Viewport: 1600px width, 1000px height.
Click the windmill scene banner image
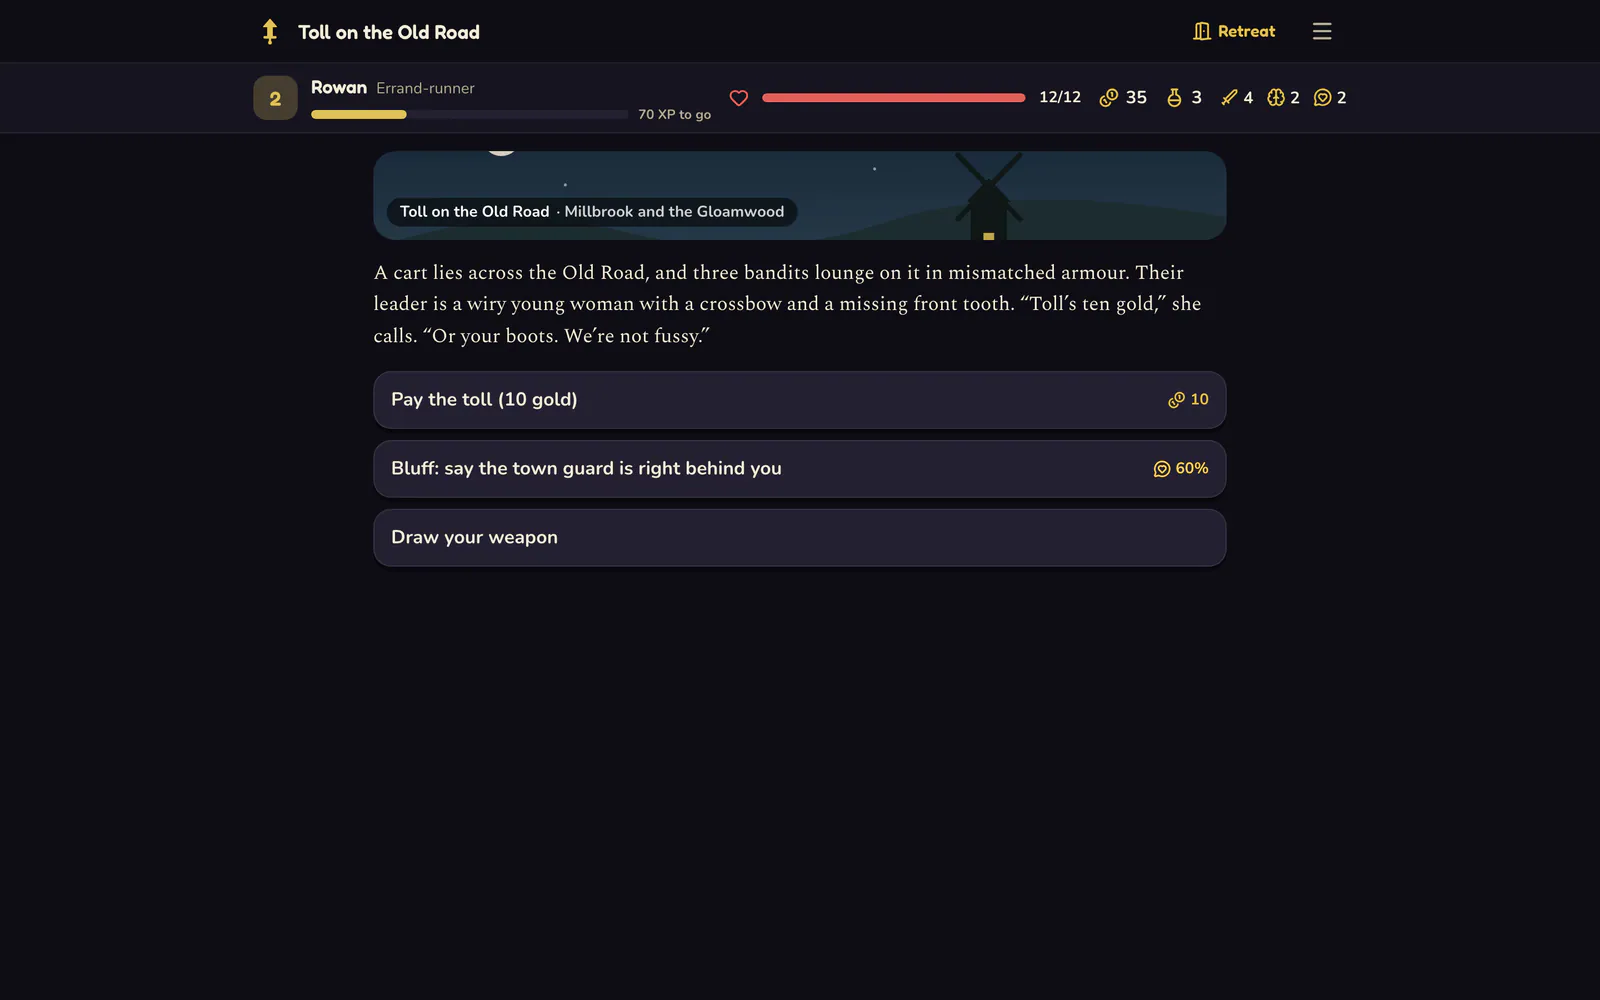[x=800, y=195]
